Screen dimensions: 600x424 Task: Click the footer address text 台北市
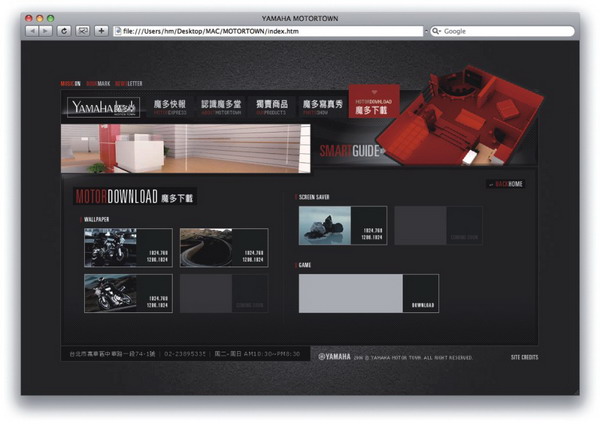(112, 354)
